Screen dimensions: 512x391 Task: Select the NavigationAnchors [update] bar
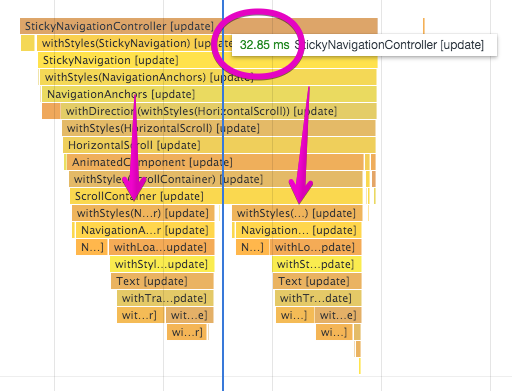(209, 94)
